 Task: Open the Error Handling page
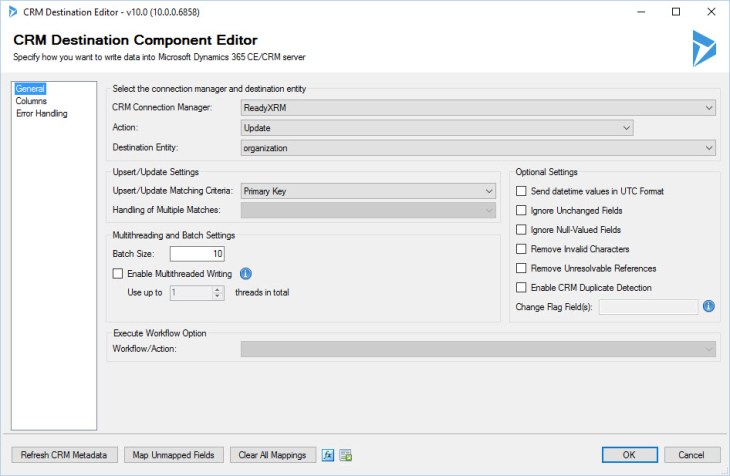point(41,113)
